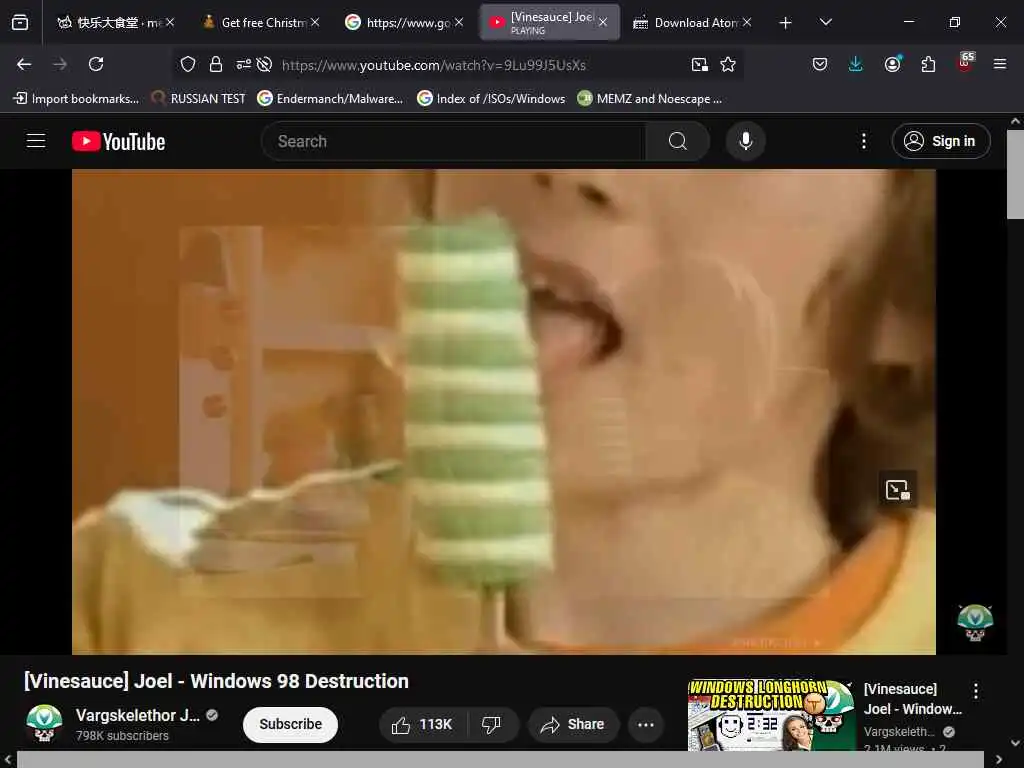Open Endermanch/Malware bookmark
1024x768 pixels.
[330, 99]
